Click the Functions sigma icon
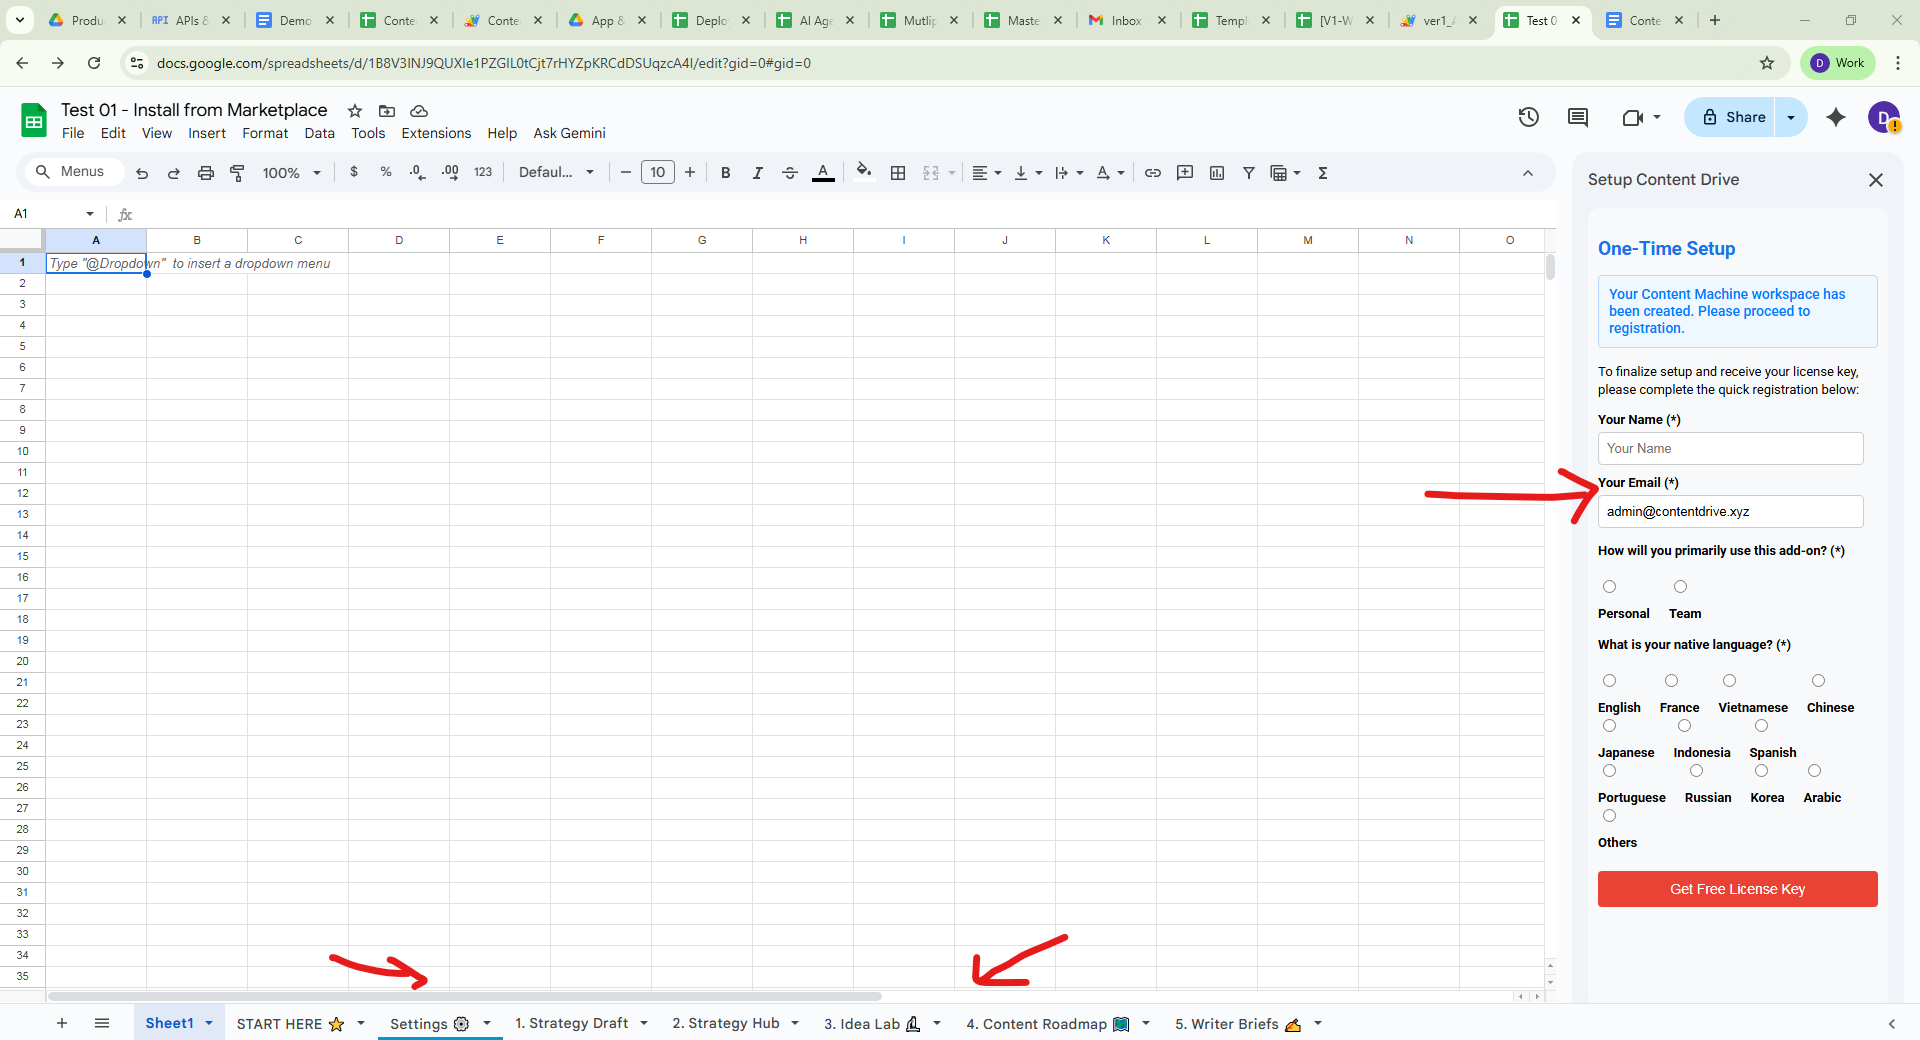 tap(1323, 173)
